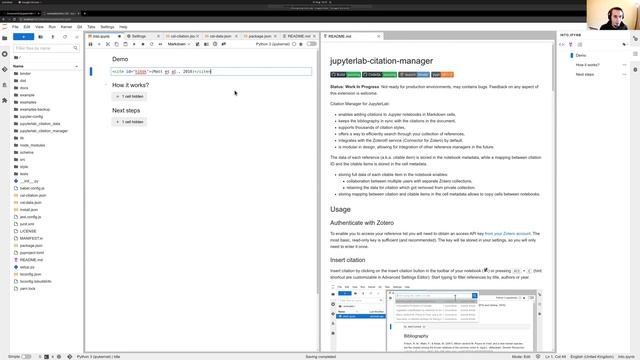The width and height of the screenshot is (640, 360).
Task: Open the Tabs menu
Action: tap(91, 27)
